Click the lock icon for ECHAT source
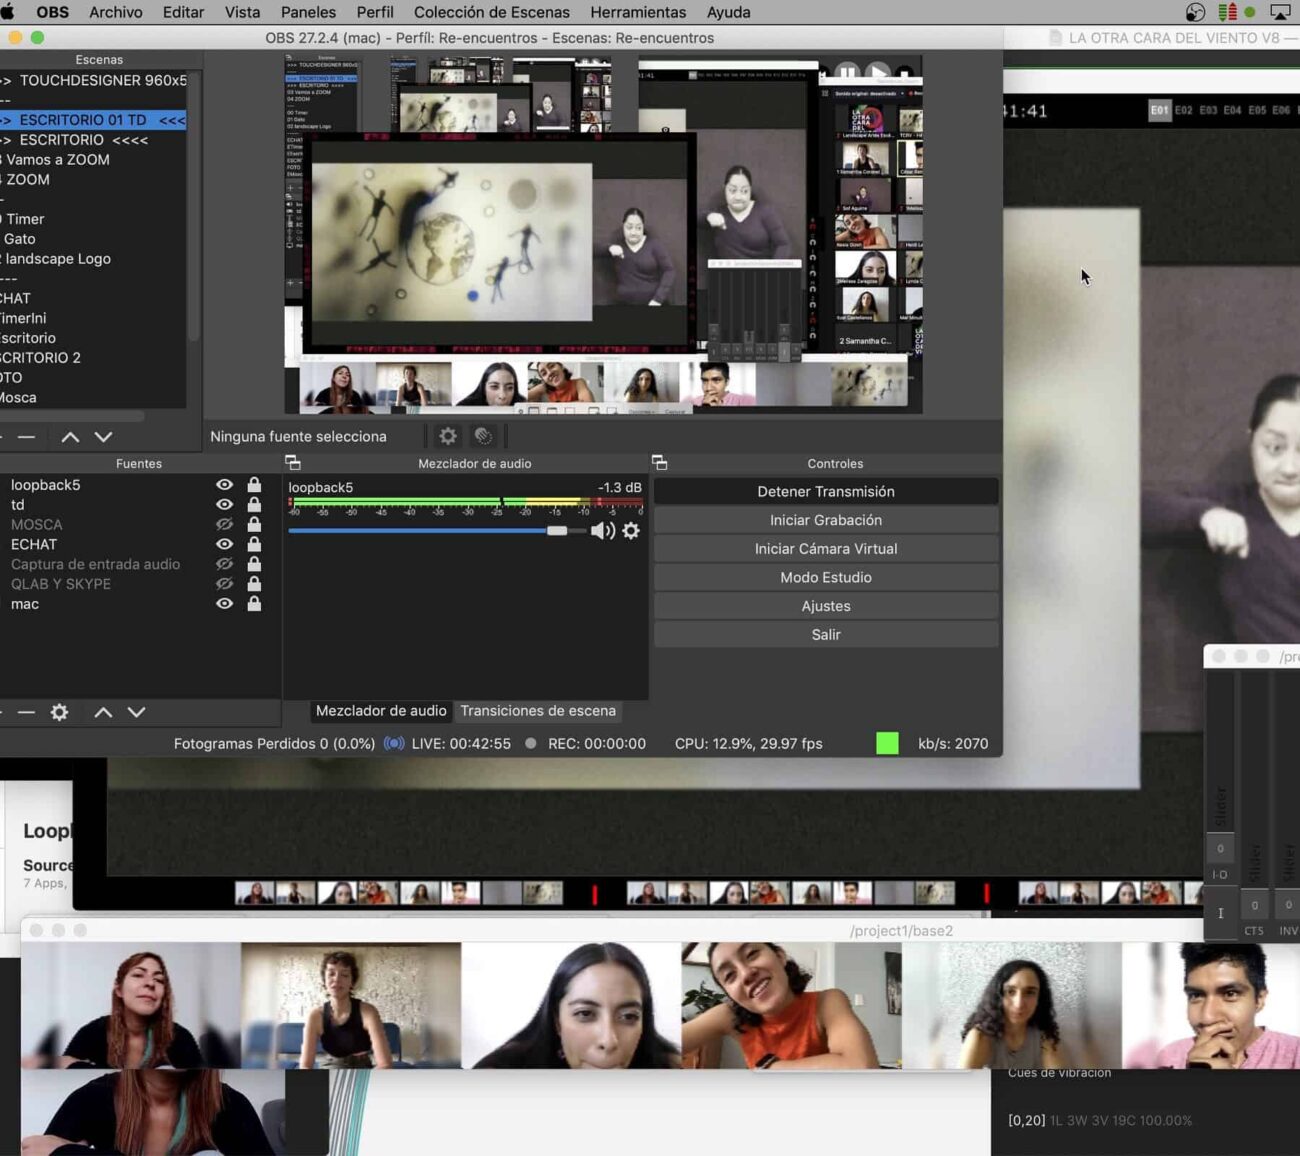Viewport: 1300px width, 1156px height. 254,544
